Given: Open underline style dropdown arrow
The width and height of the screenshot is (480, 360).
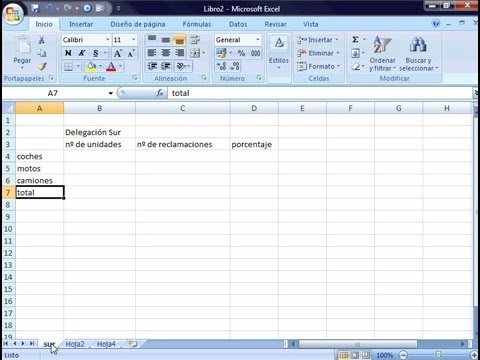Looking at the screenshot, I should 105,53.
